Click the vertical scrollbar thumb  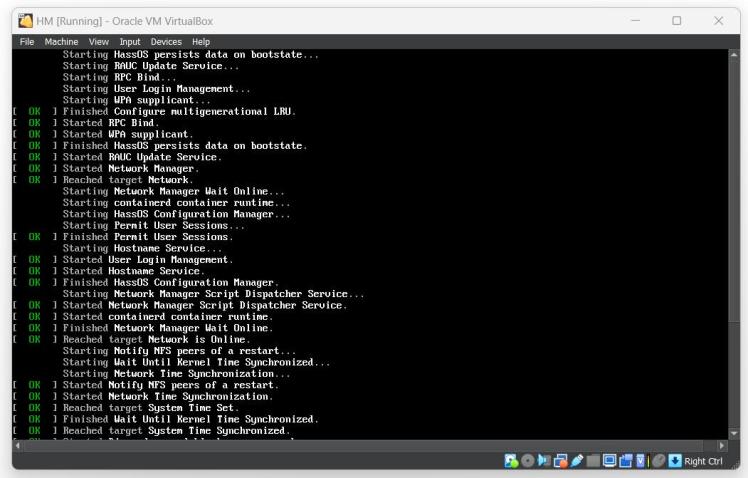[x=734, y=191]
